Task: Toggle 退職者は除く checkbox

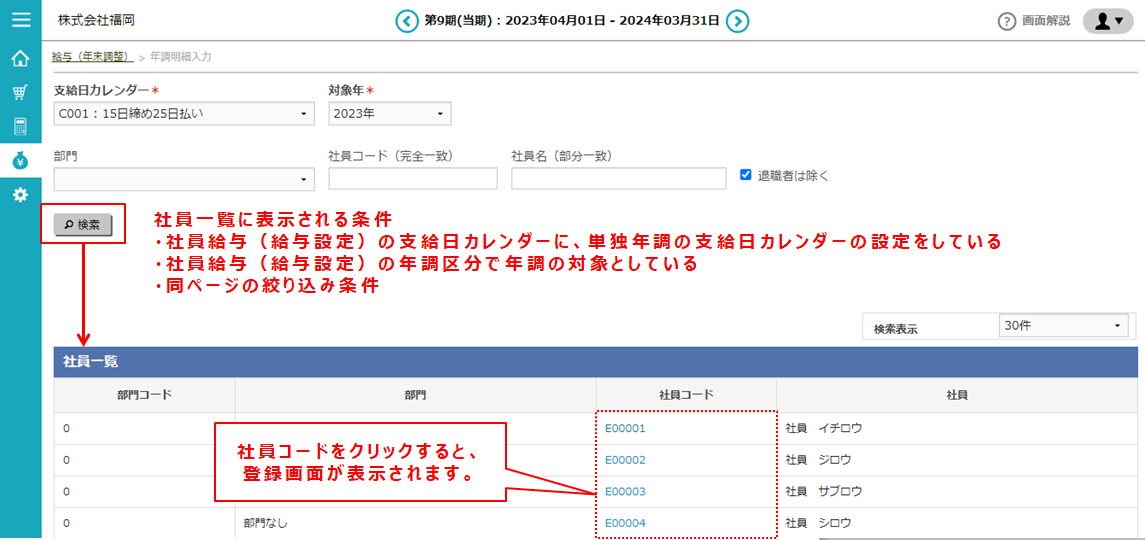Action: coord(746,175)
